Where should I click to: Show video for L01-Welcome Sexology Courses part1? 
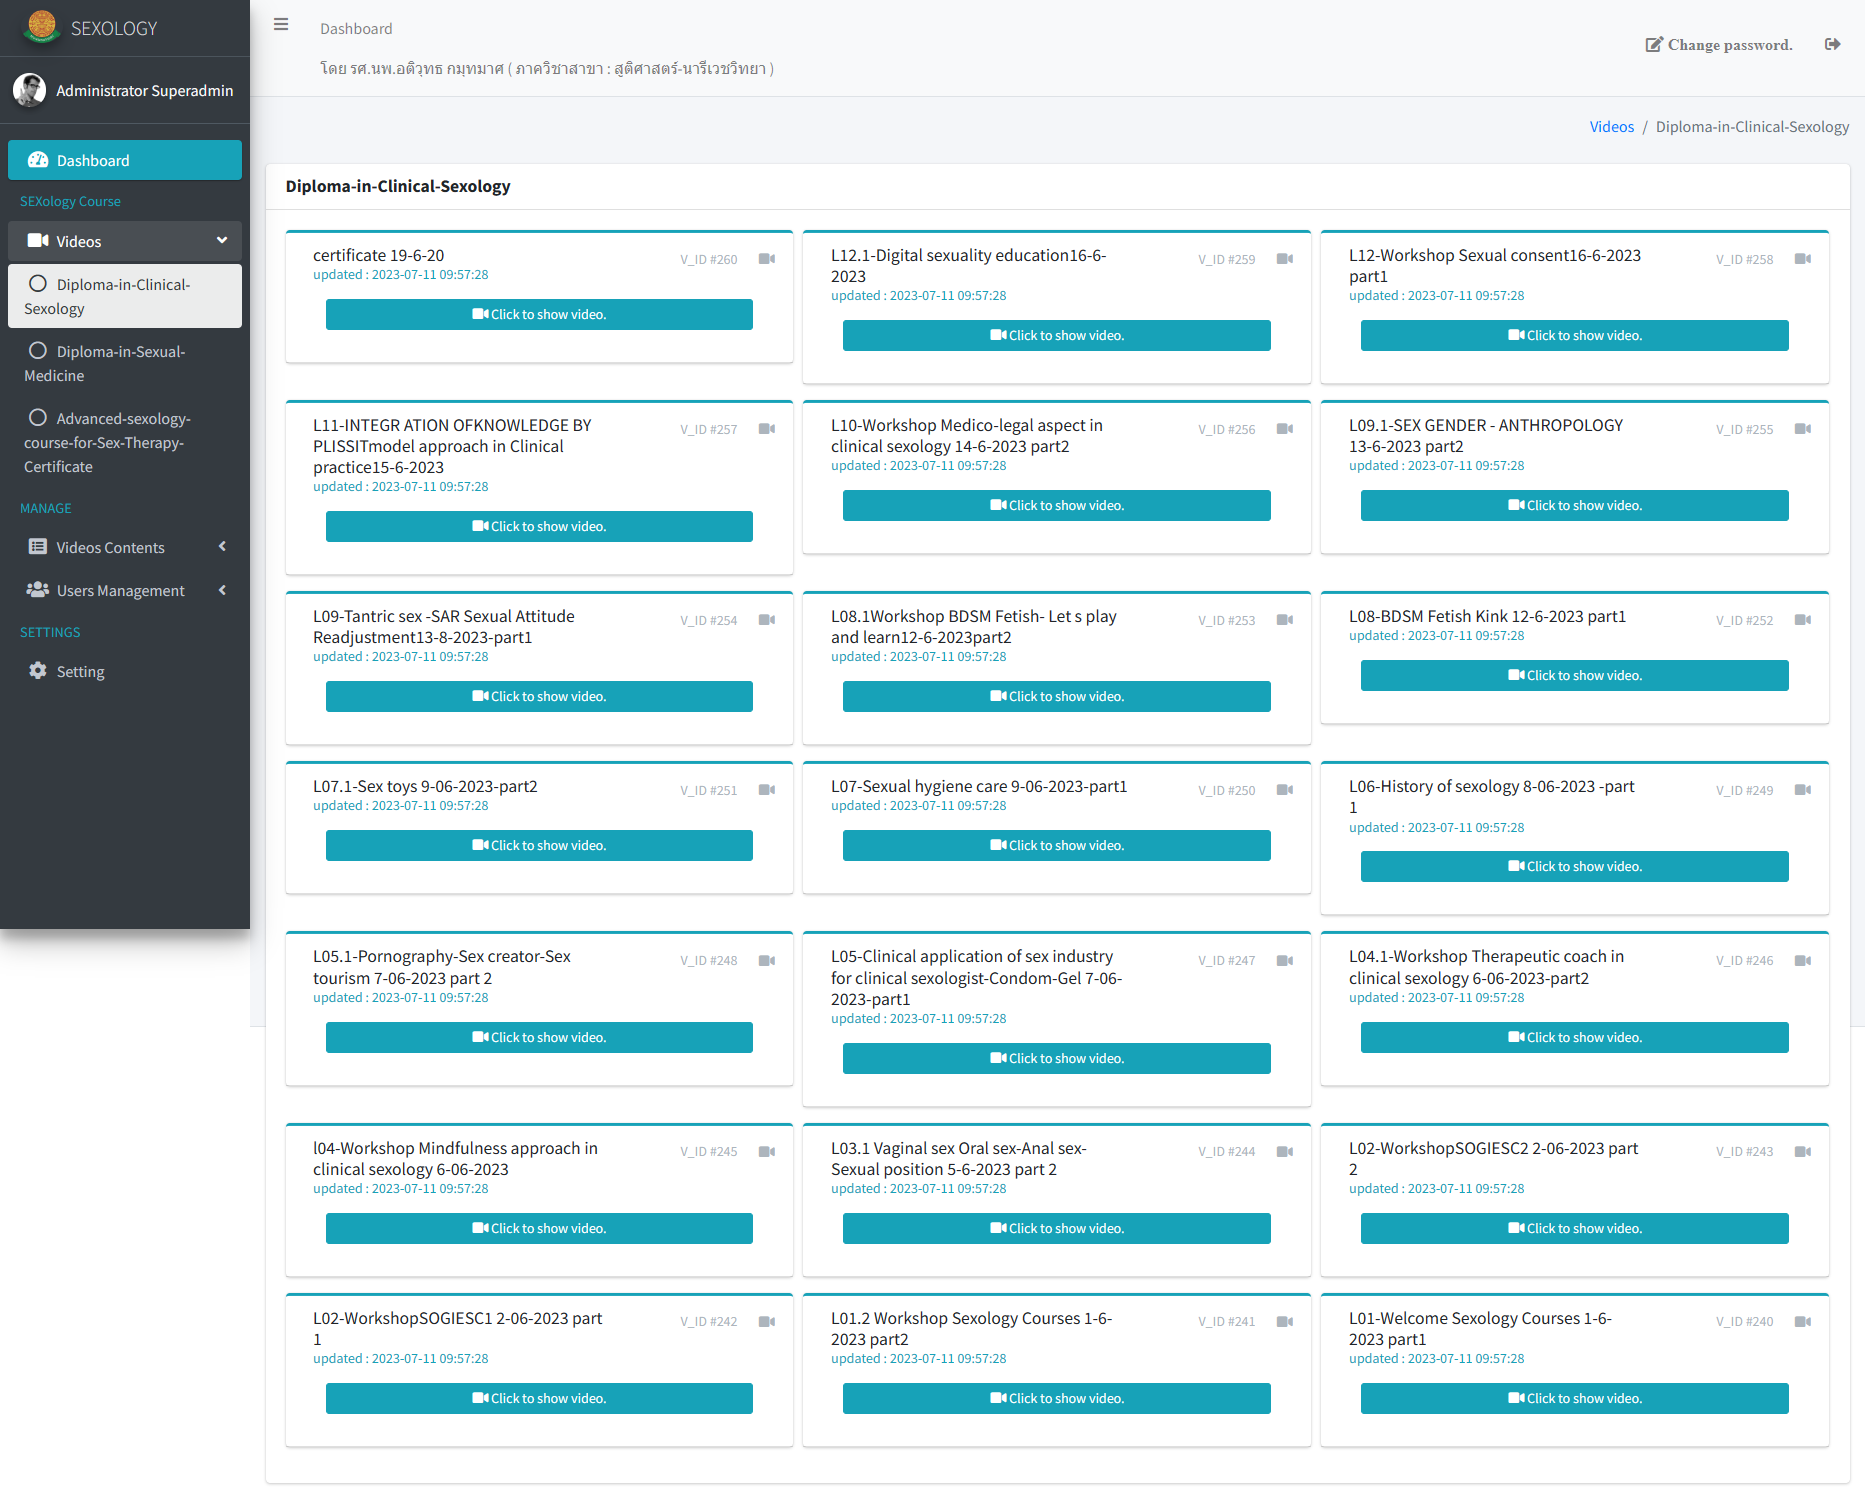point(1575,1398)
